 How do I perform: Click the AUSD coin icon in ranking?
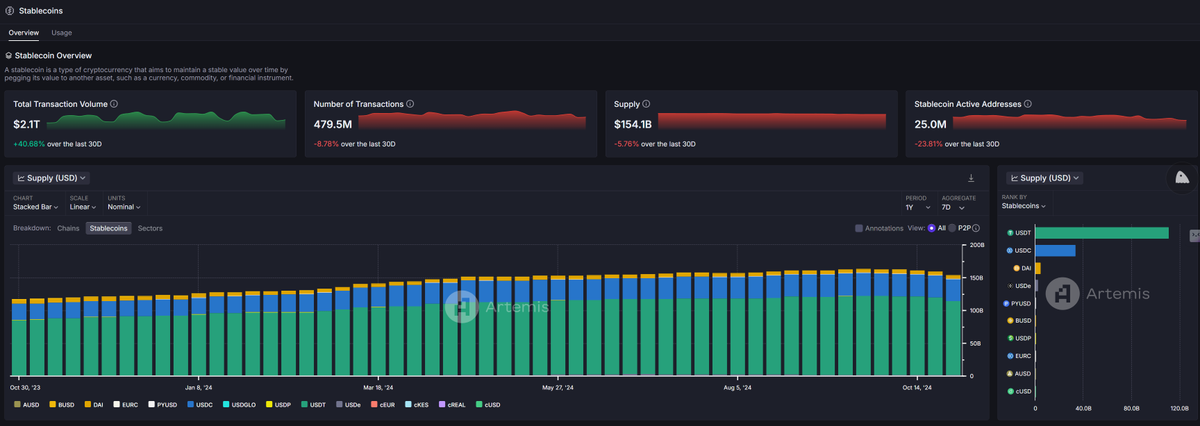[1010, 373]
